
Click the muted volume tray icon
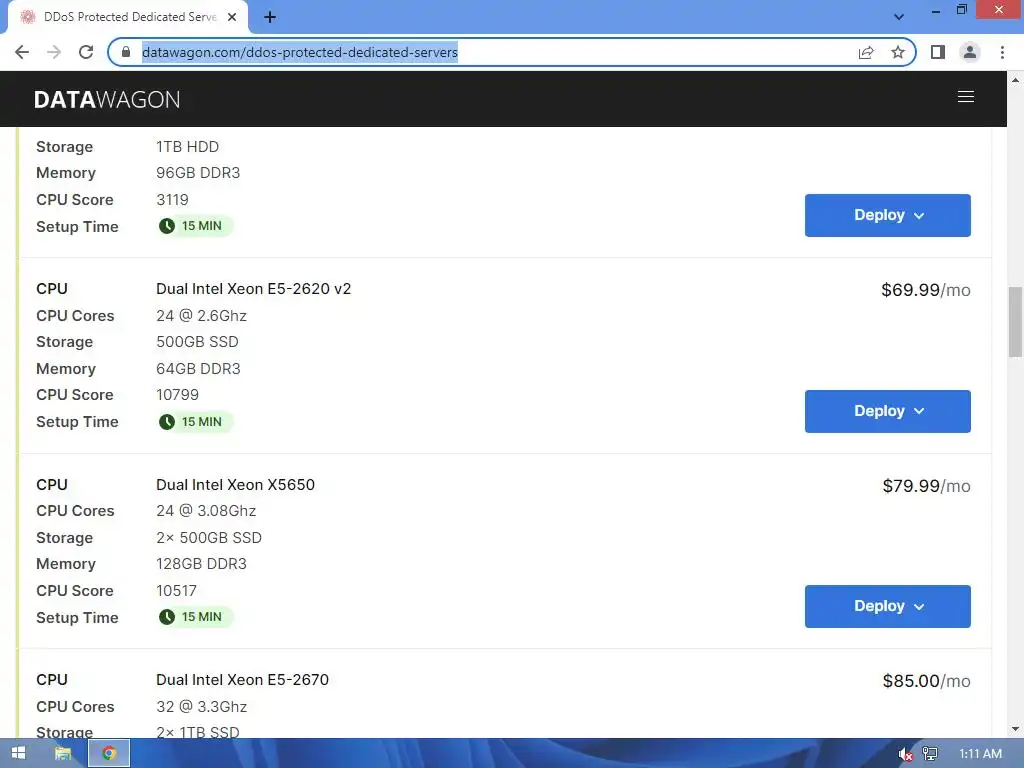pos(905,754)
